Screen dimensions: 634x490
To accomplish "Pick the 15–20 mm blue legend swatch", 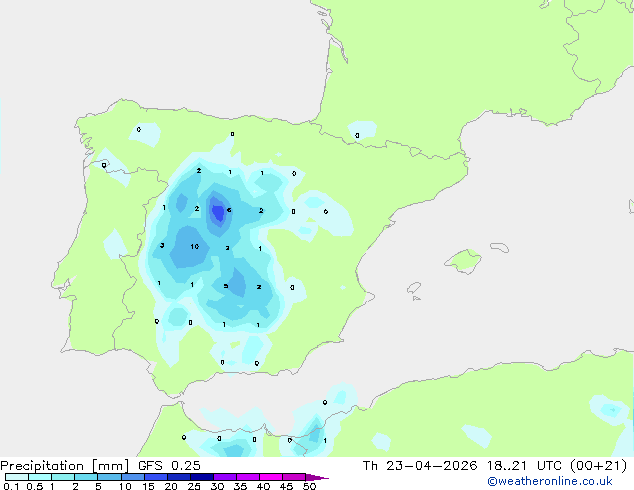I will point(156,477).
